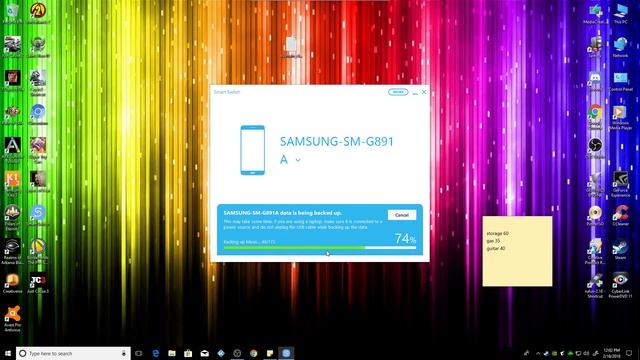Open Chrome from the taskbar

pyautogui.click(x=253, y=353)
